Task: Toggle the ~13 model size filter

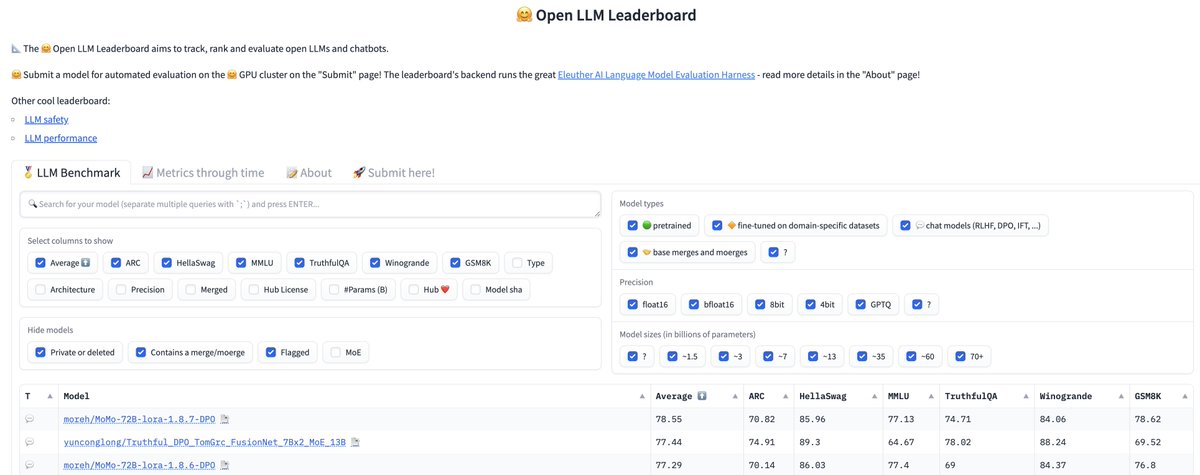Action: (815, 356)
